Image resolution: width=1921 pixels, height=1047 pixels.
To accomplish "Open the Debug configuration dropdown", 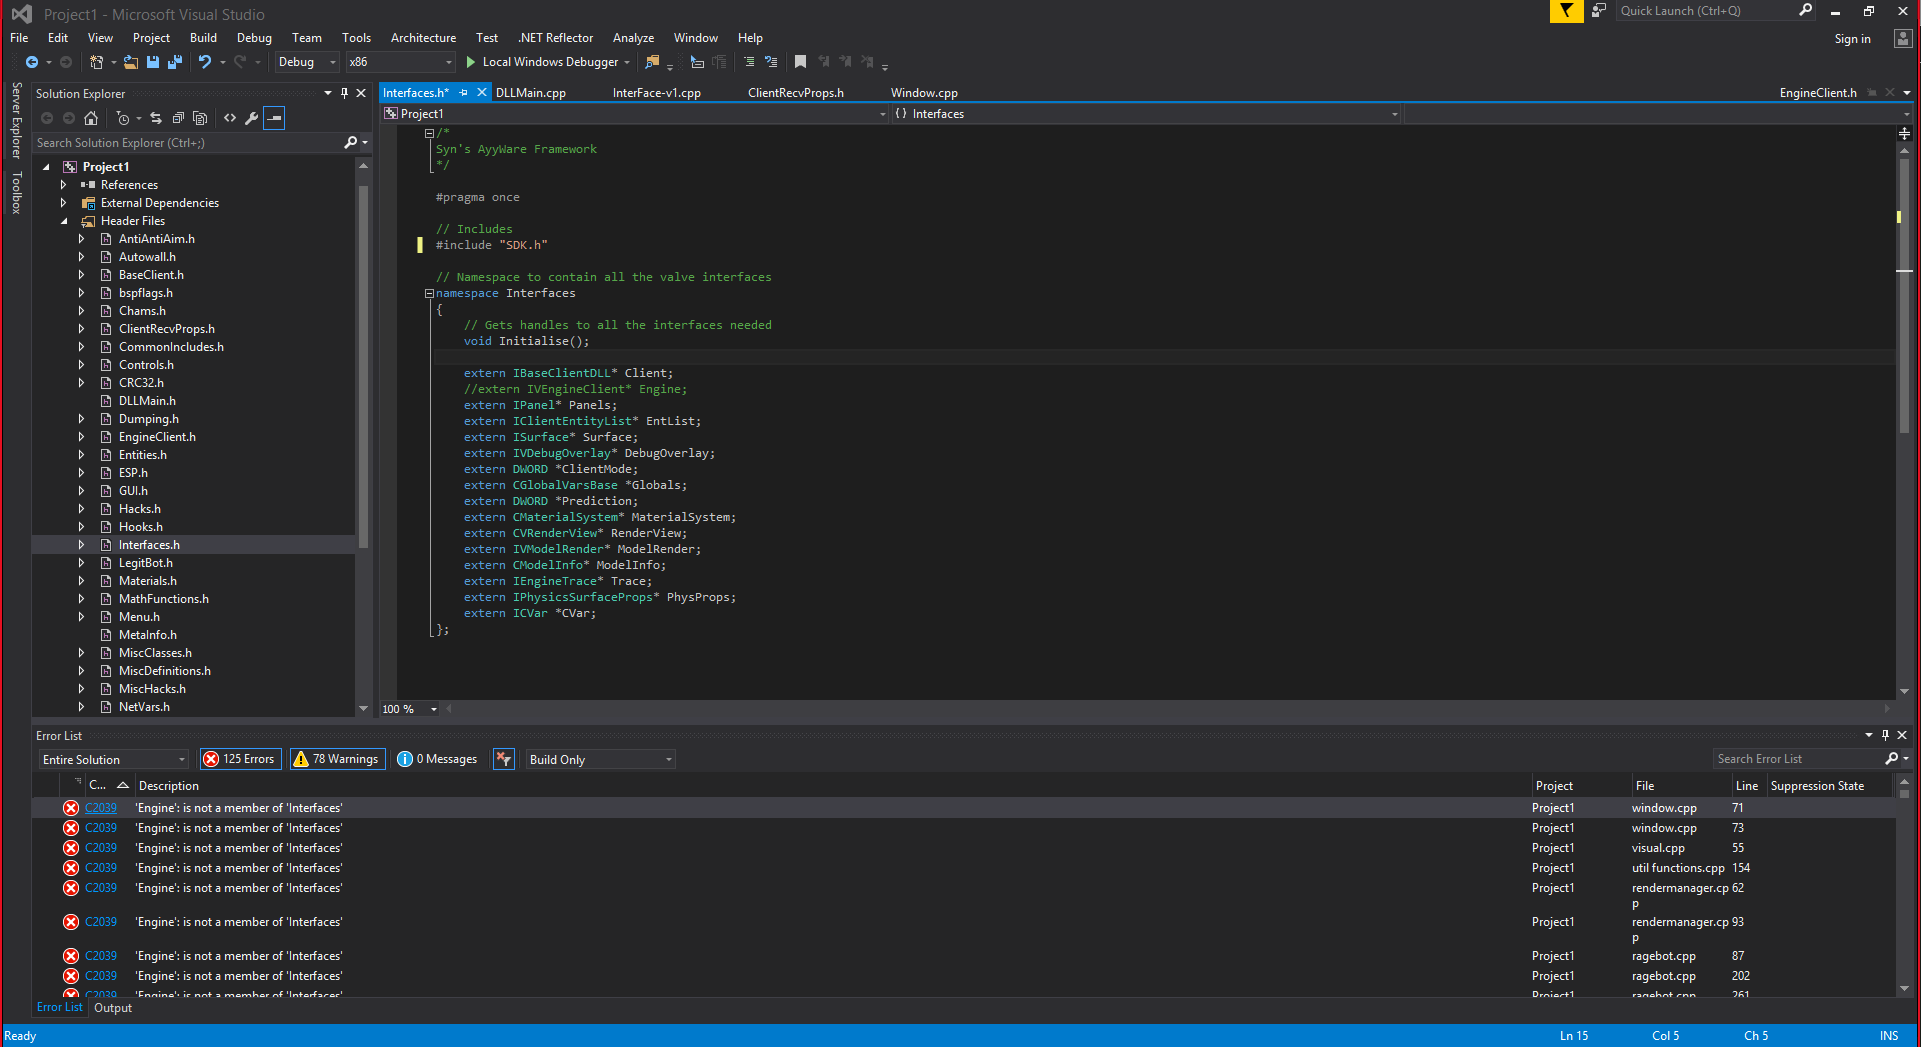I will click(x=307, y=62).
